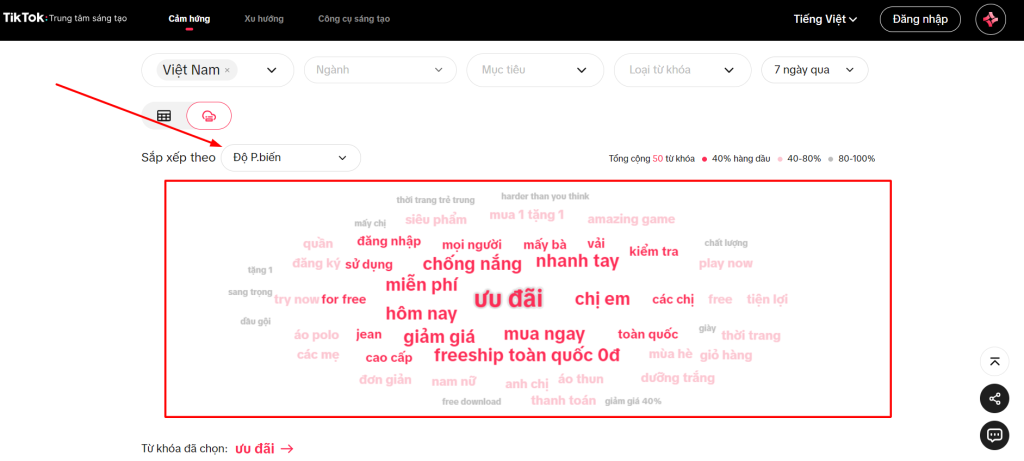1024x461 pixels.
Task: Click the TikTok logo in header
Action: click(x=24, y=19)
